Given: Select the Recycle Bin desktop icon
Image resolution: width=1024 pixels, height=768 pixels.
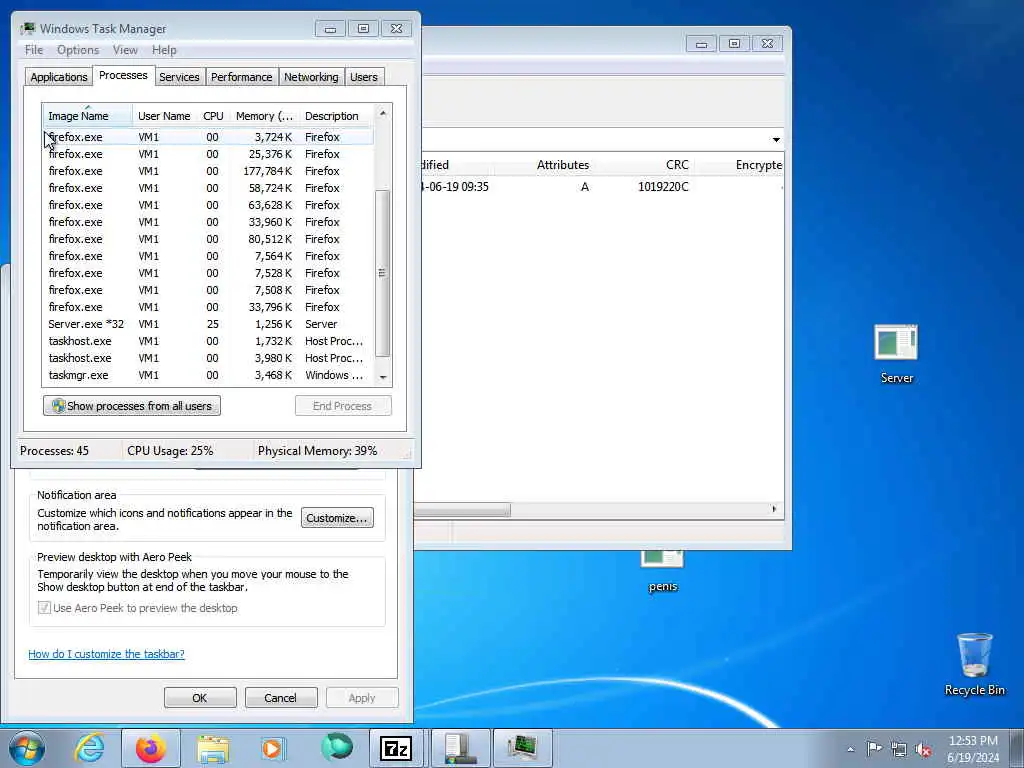Looking at the screenshot, I should (974, 664).
